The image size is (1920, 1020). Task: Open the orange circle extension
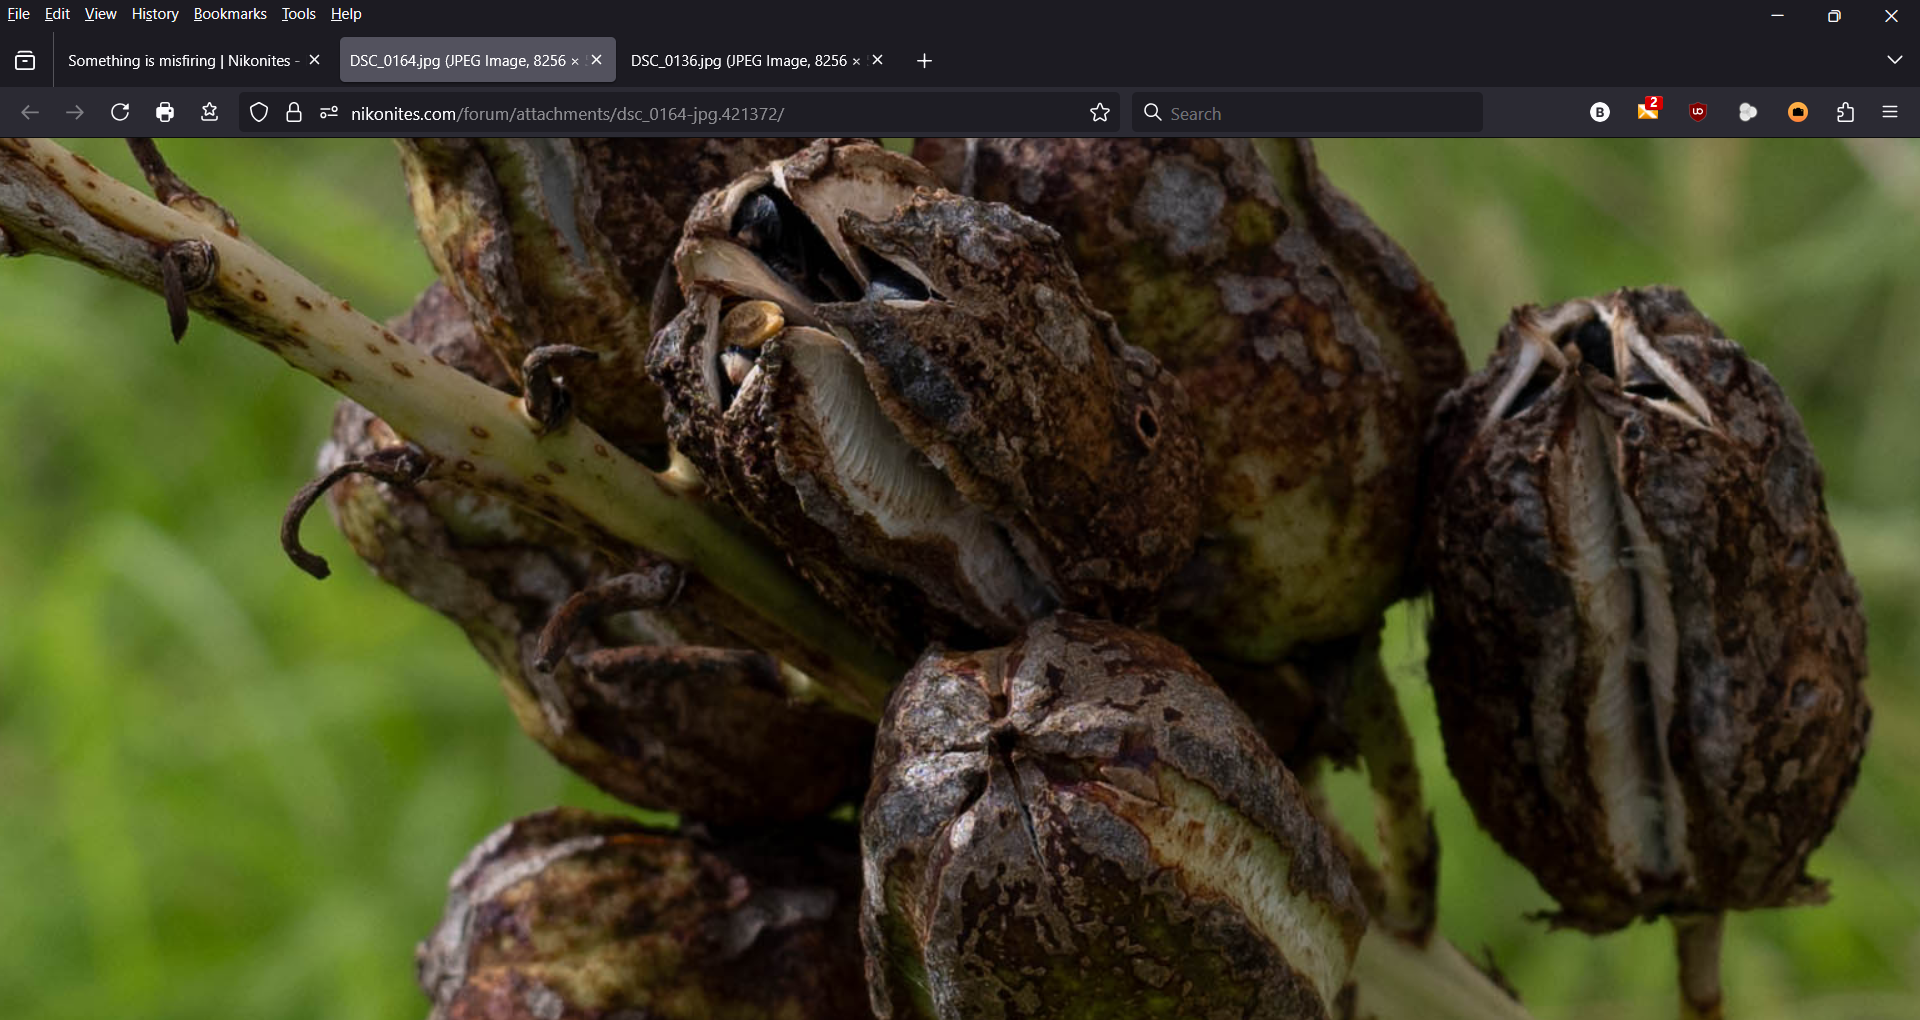[x=1798, y=113]
